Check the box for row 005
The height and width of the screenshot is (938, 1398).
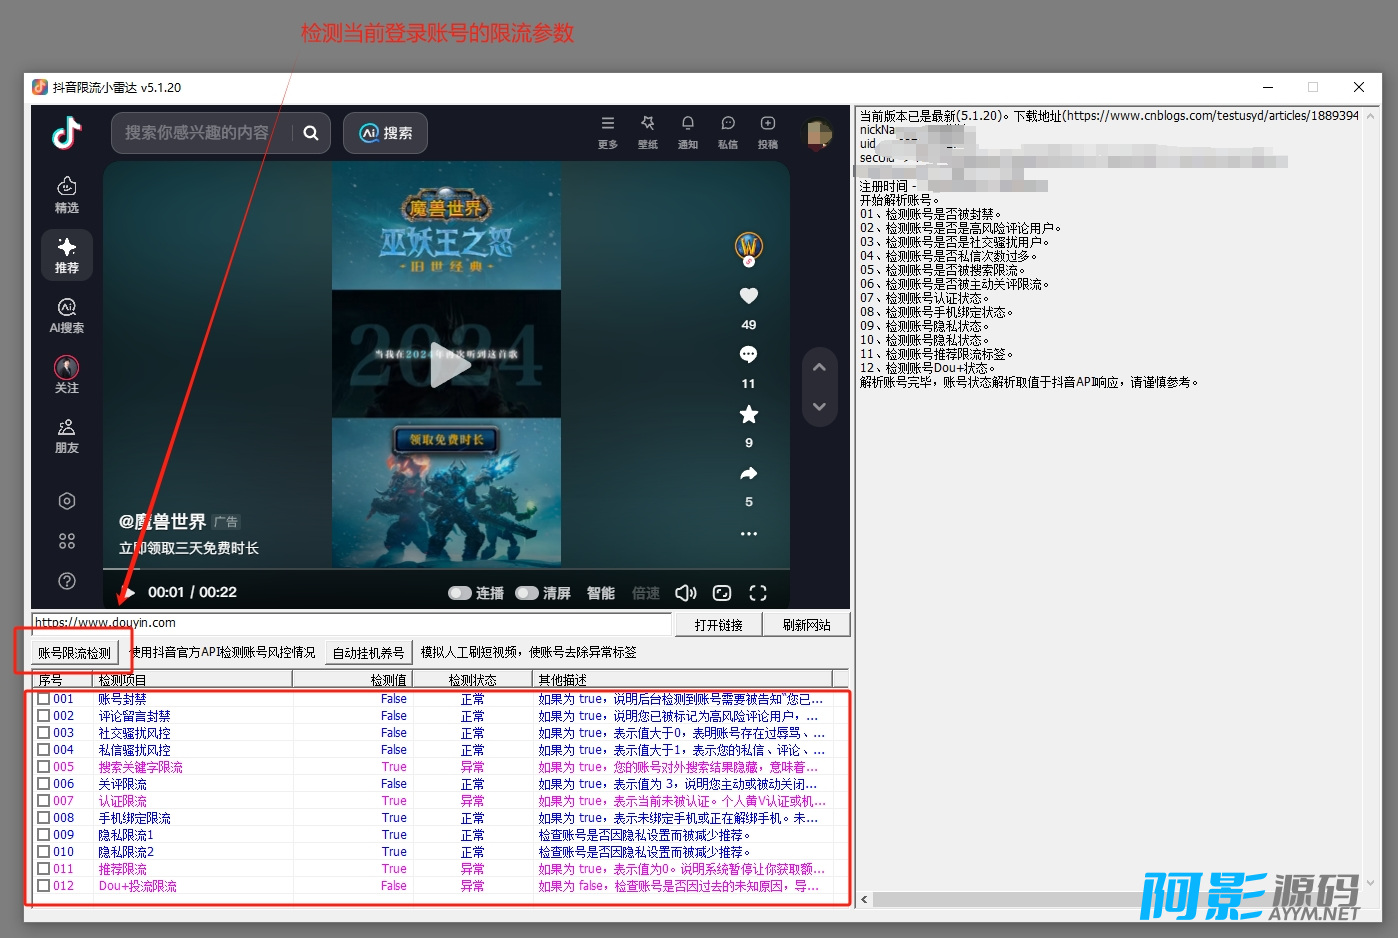[43, 767]
